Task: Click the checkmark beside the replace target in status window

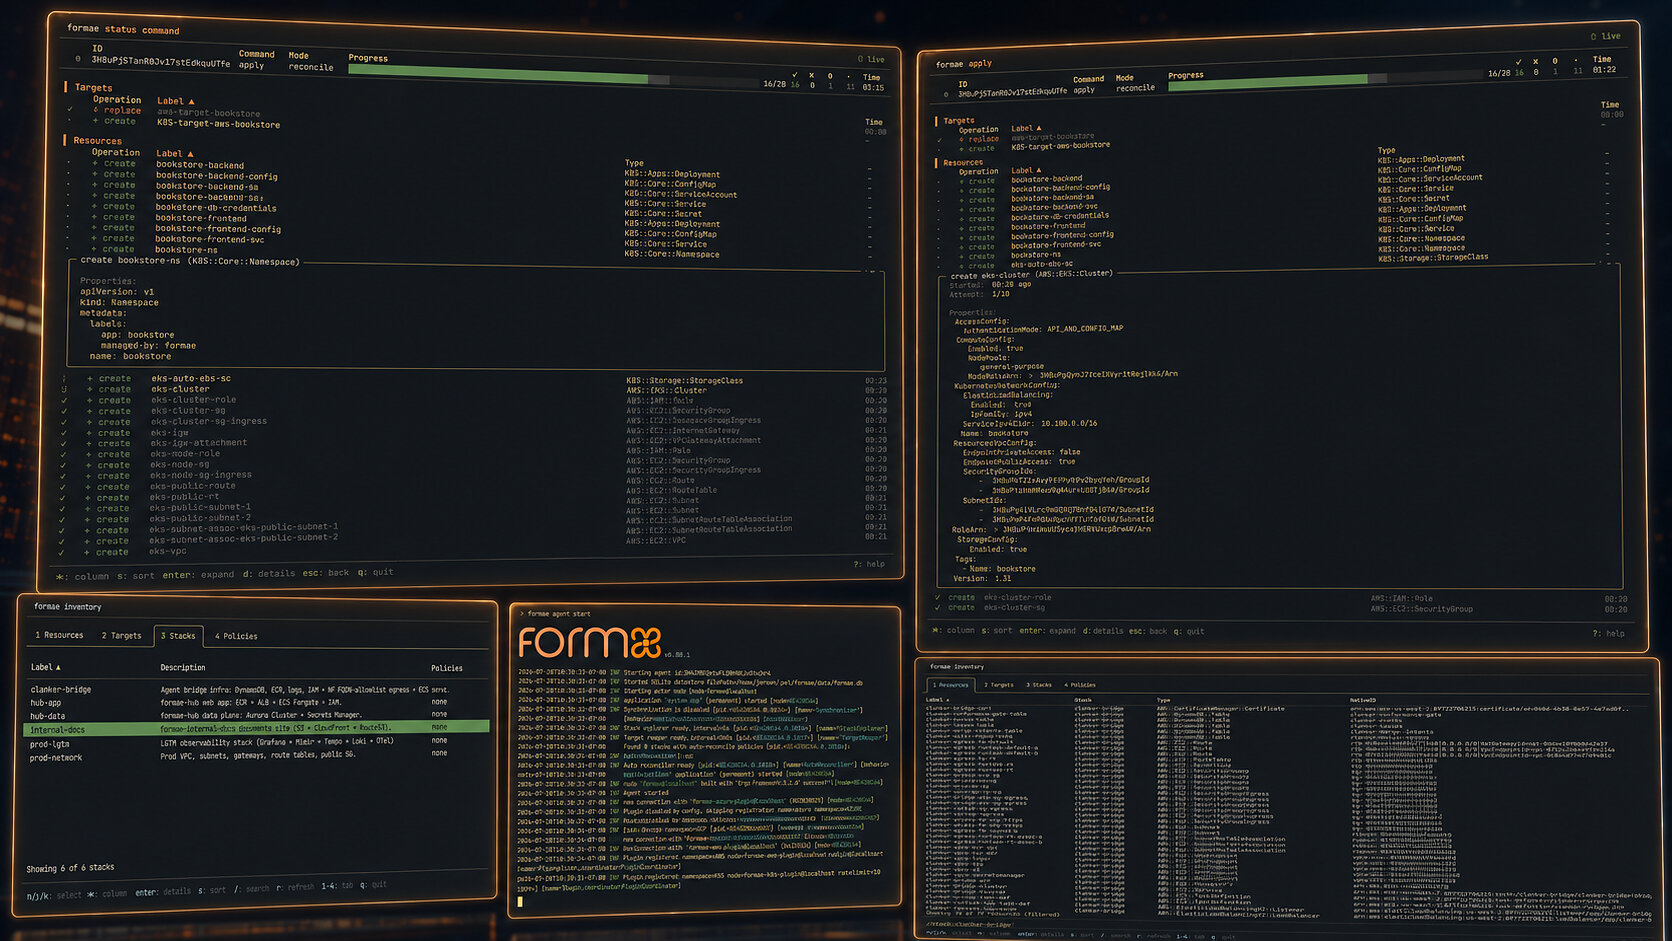Action: tap(70, 110)
